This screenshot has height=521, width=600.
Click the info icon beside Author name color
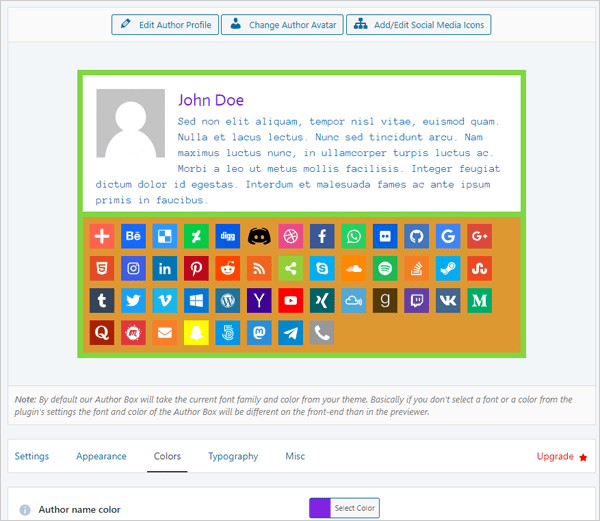click(25, 510)
